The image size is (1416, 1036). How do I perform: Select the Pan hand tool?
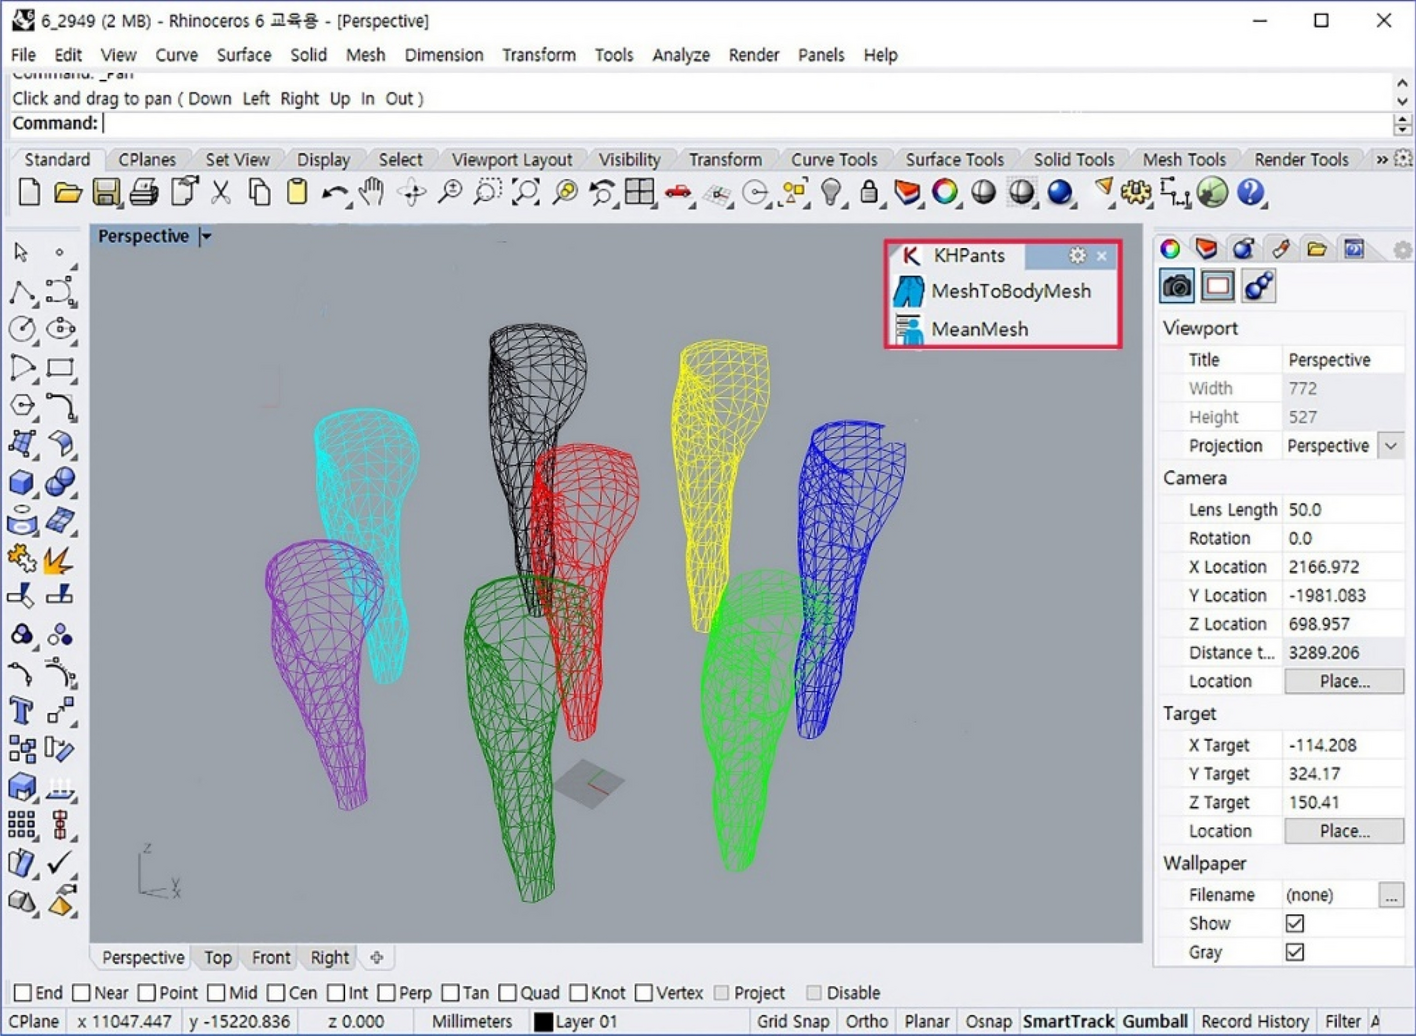tap(372, 192)
